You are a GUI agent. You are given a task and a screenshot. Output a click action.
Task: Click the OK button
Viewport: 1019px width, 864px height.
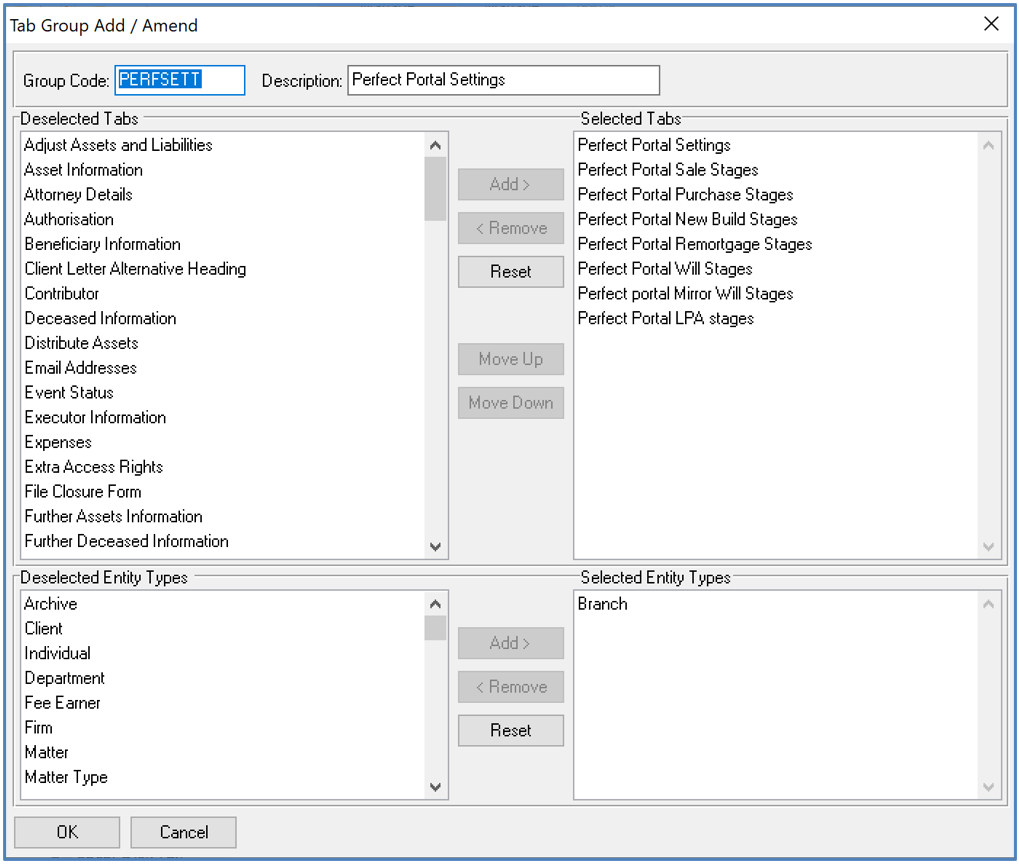(x=67, y=832)
